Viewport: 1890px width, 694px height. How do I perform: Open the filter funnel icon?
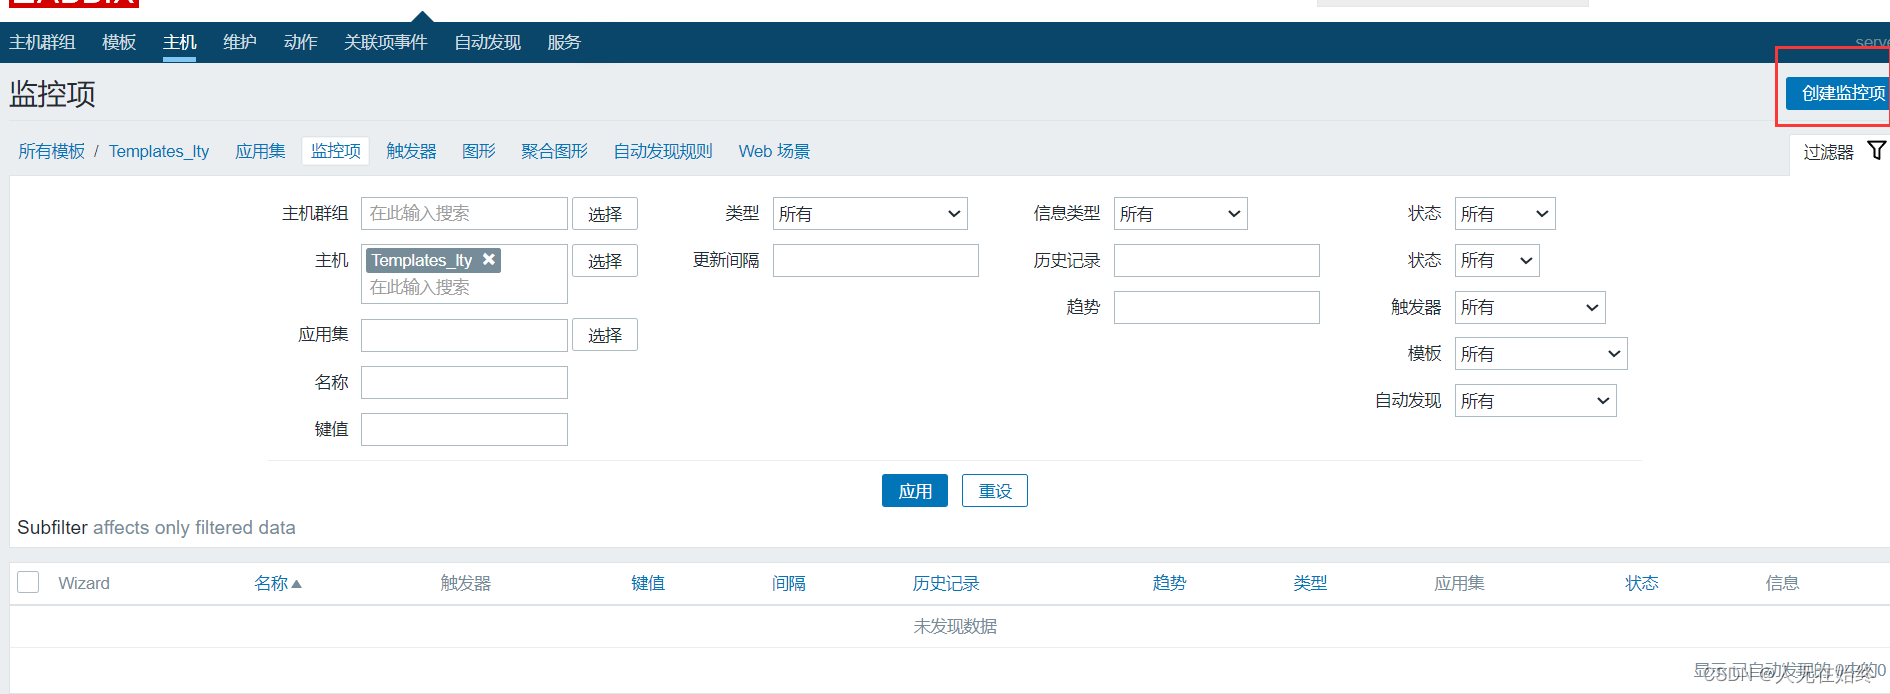[1876, 151]
